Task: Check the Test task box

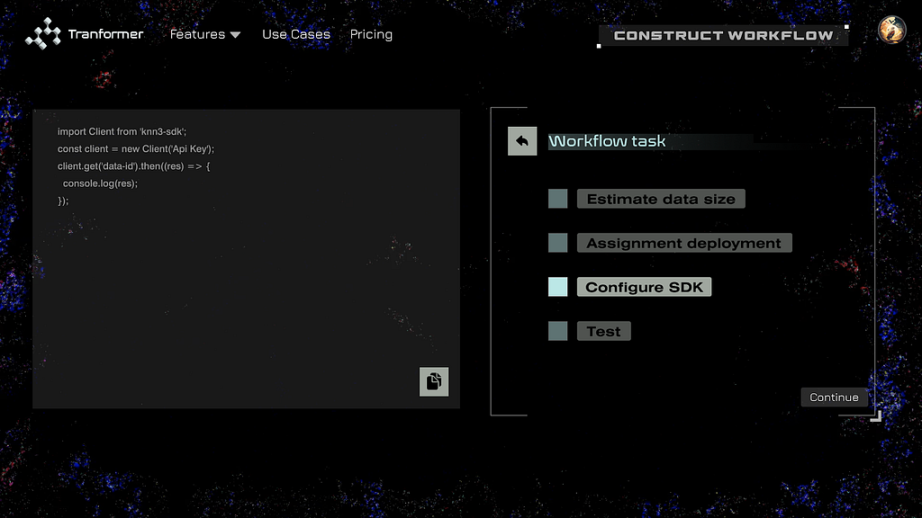Action: 558,331
